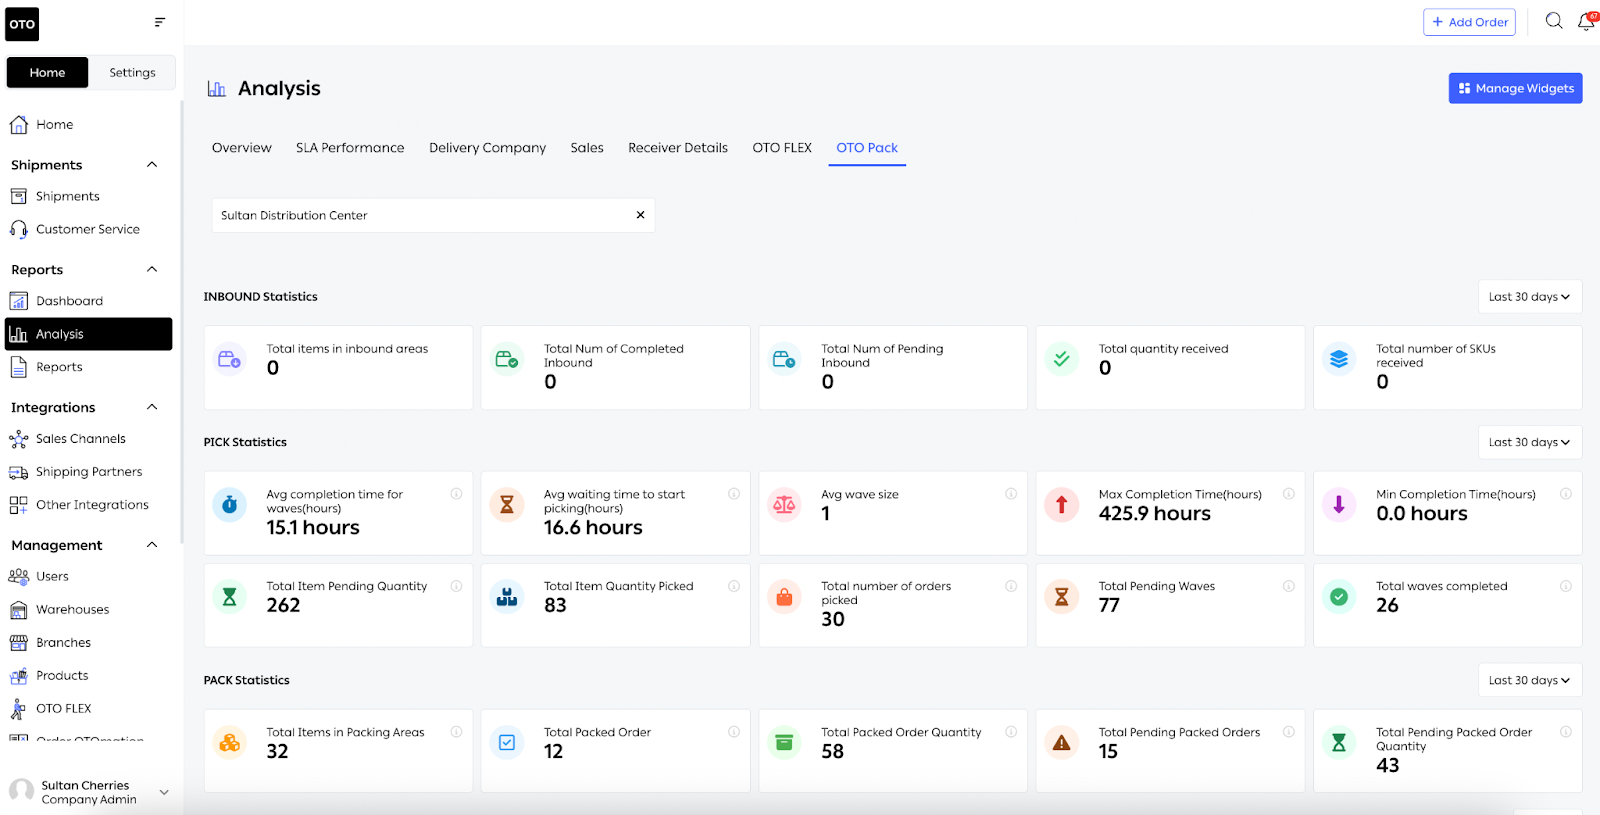The height and width of the screenshot is (815, 1600).
Task: Show info for Max Completion Time
Action: [x=1289, y=494]
